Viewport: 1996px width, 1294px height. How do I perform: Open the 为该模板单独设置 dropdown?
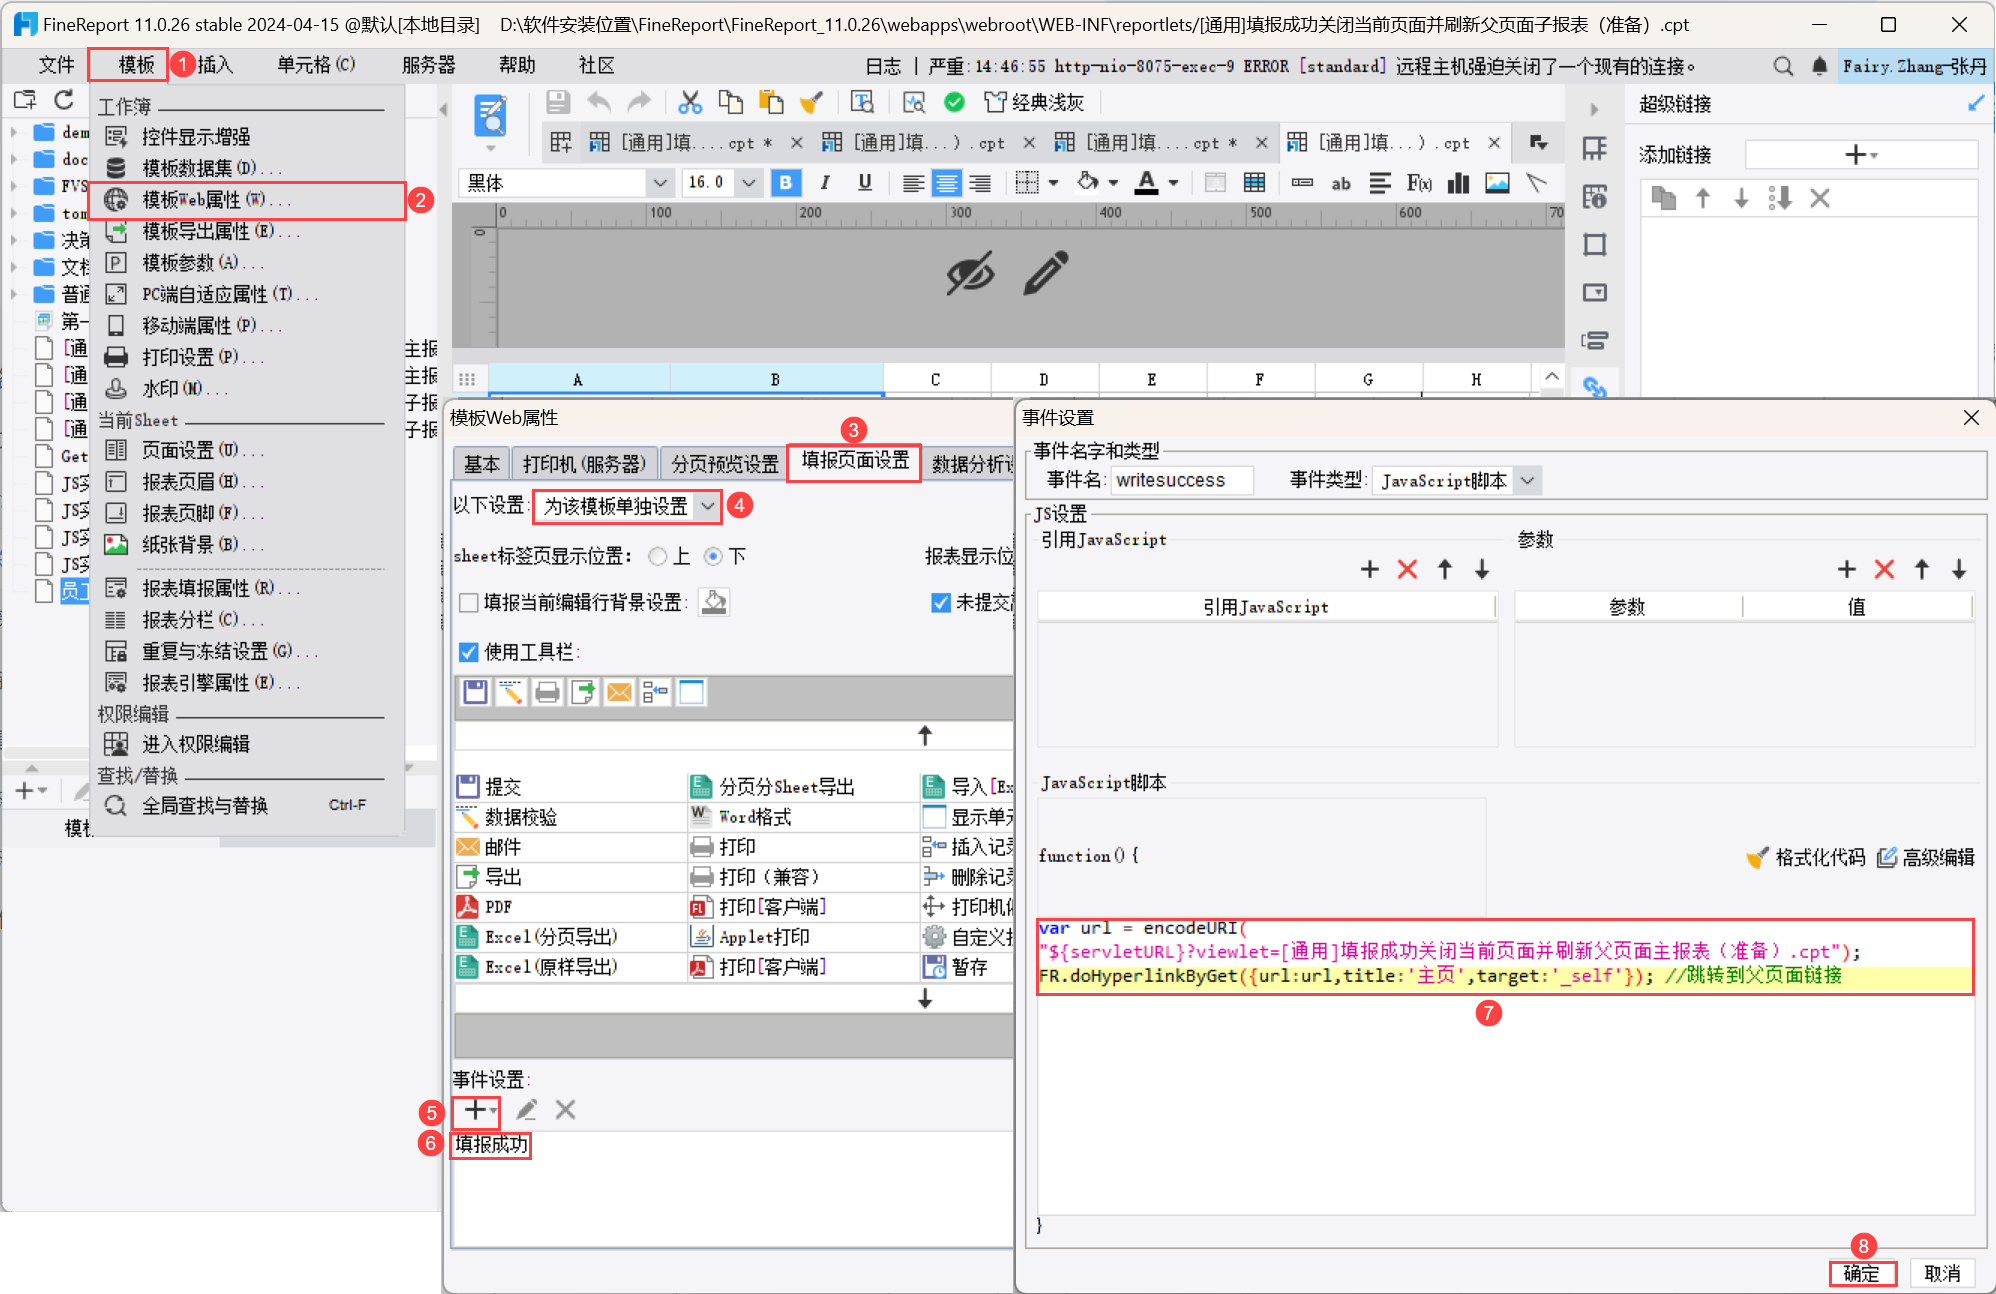(707, 506)
